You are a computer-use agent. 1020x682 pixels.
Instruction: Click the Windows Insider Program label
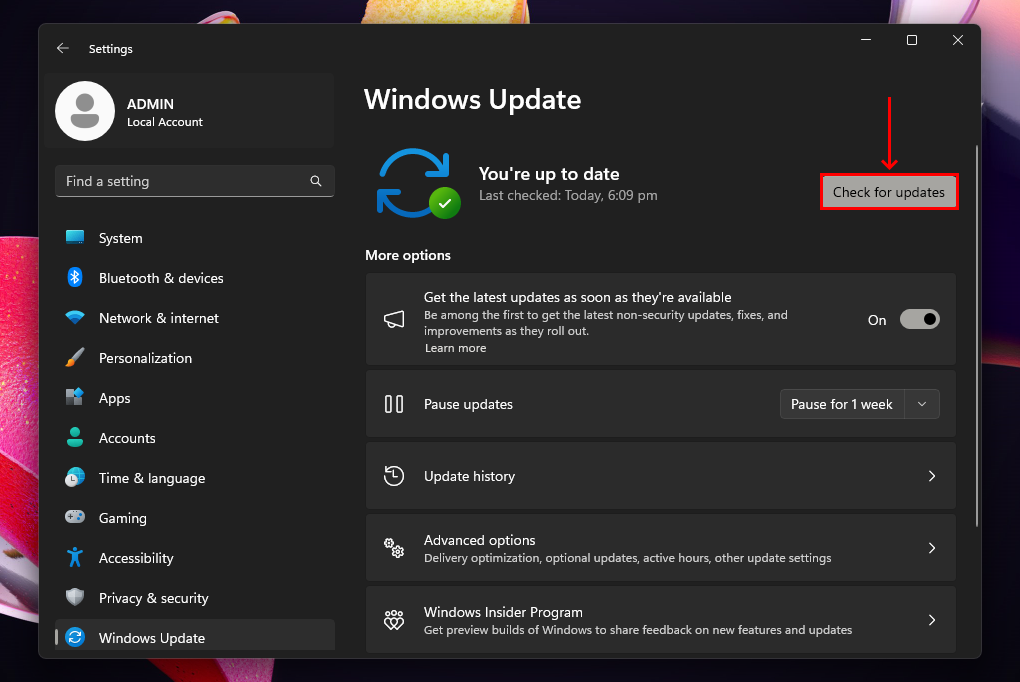503,612
